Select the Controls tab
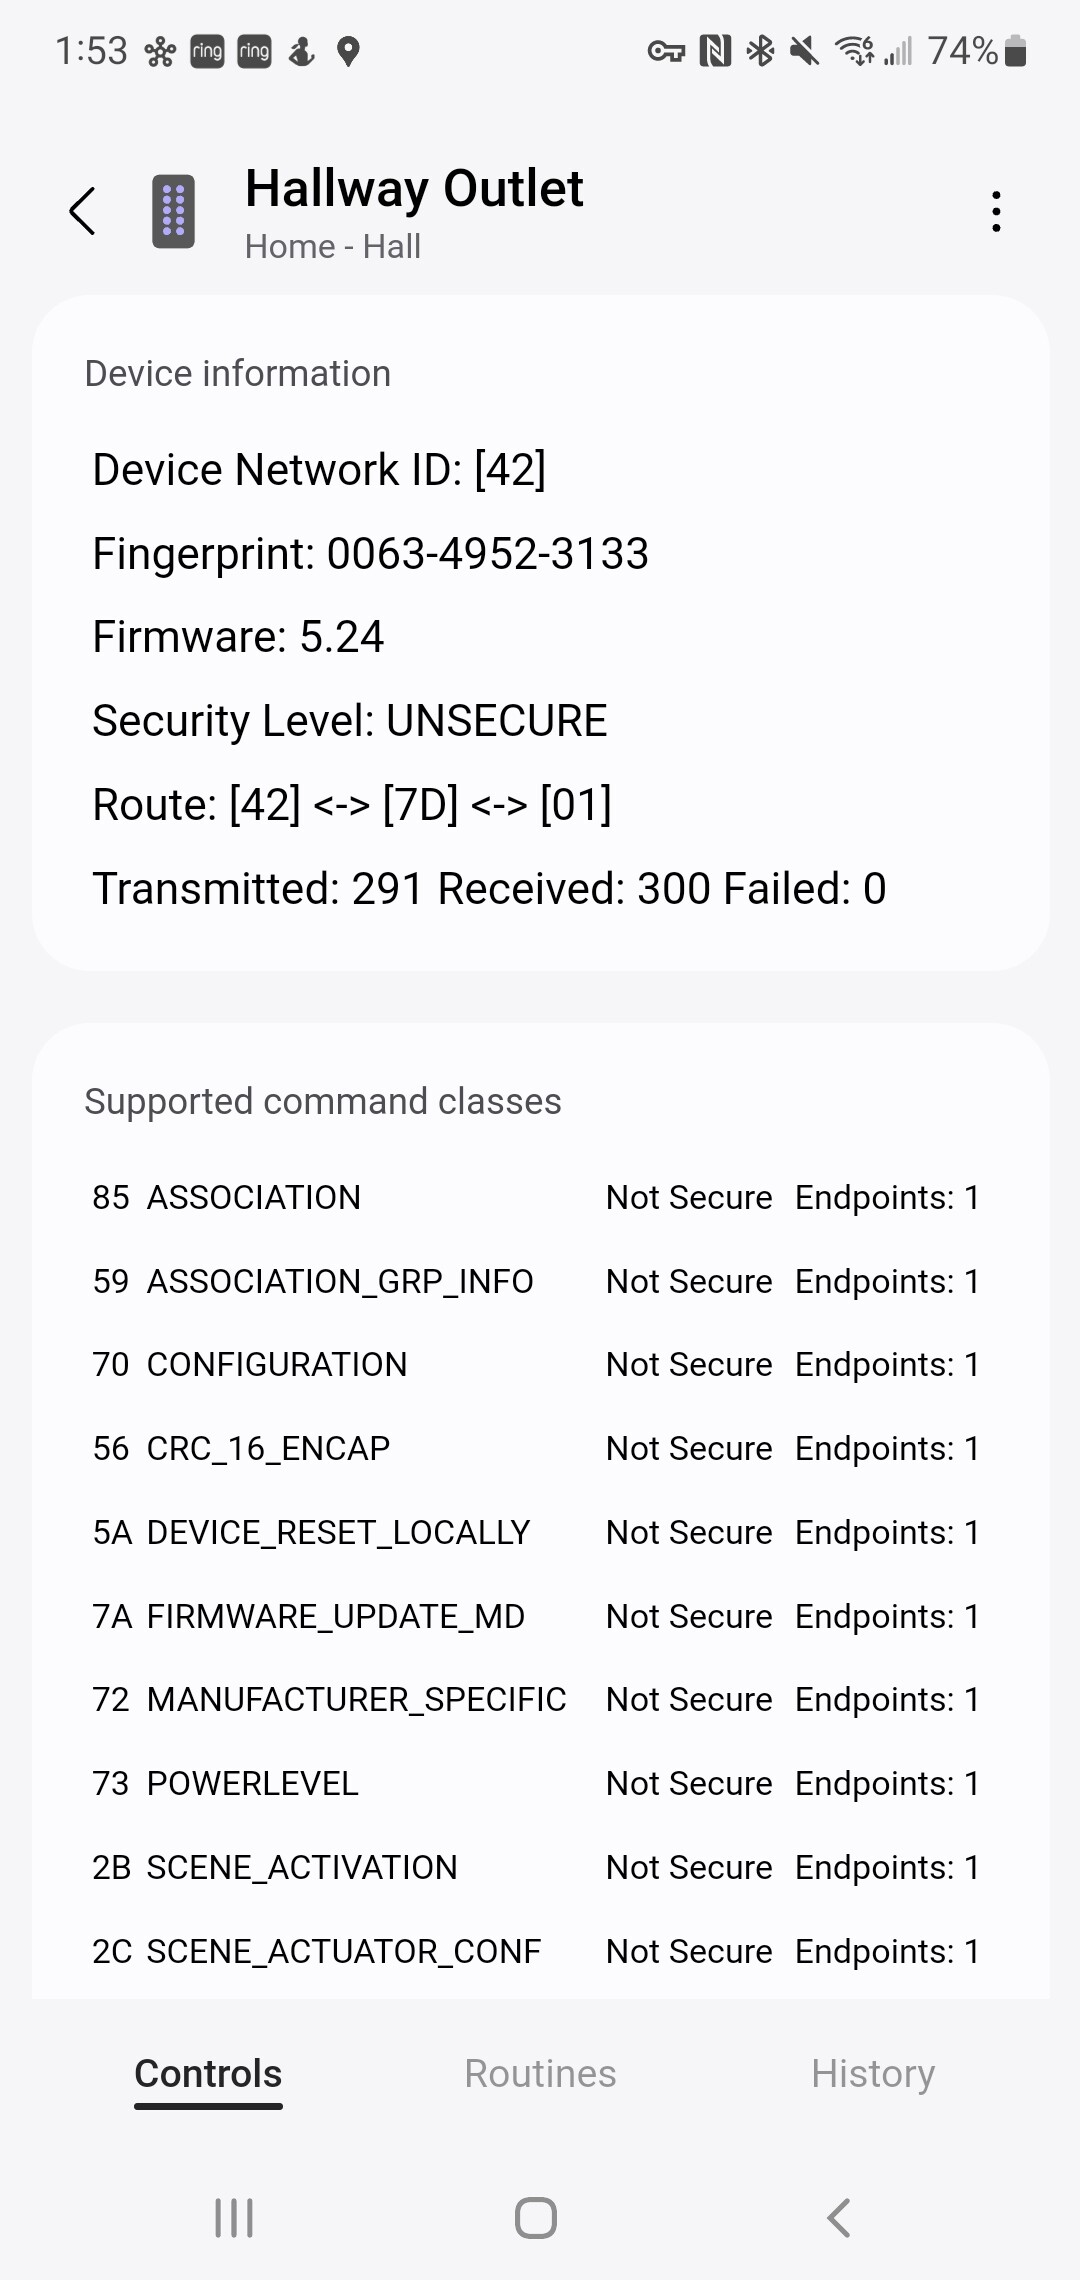1080x2280 pixels. point(207,2073)
